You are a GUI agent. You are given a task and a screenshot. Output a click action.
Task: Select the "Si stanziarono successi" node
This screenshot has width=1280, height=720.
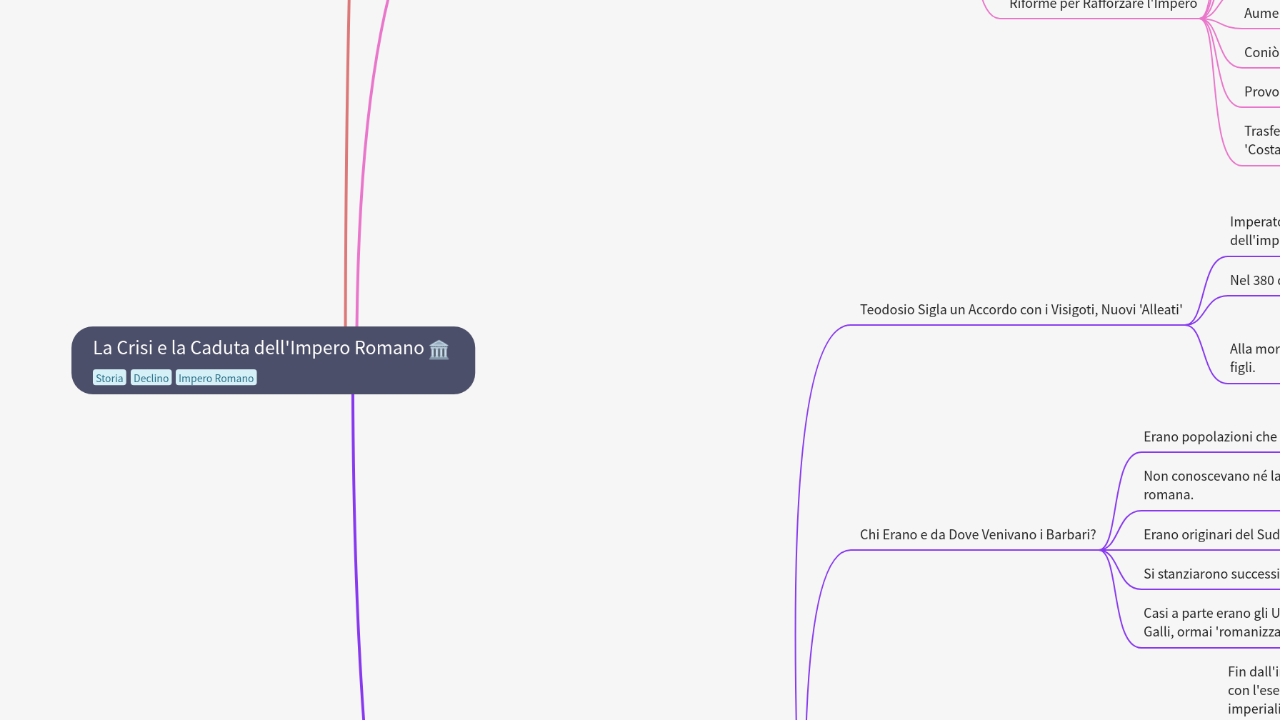point(1210,575)
